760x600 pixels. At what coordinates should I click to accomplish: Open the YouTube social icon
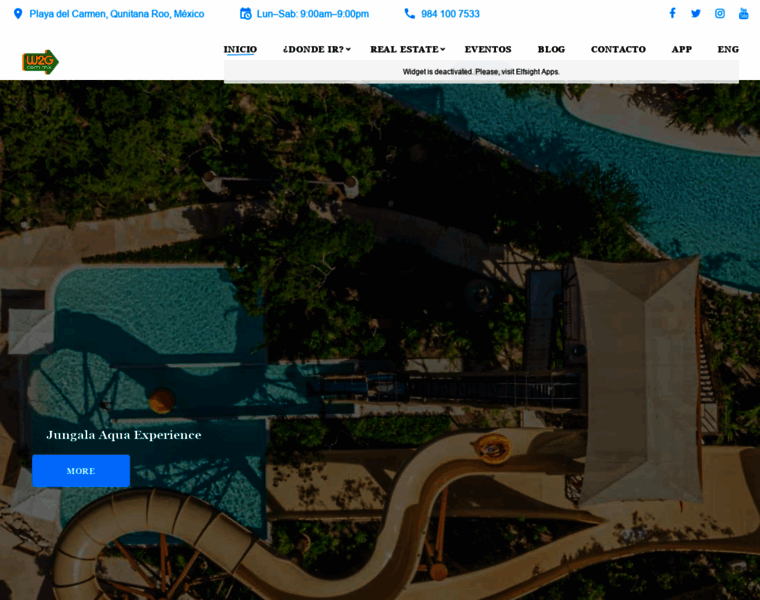[x=743, y=13]
